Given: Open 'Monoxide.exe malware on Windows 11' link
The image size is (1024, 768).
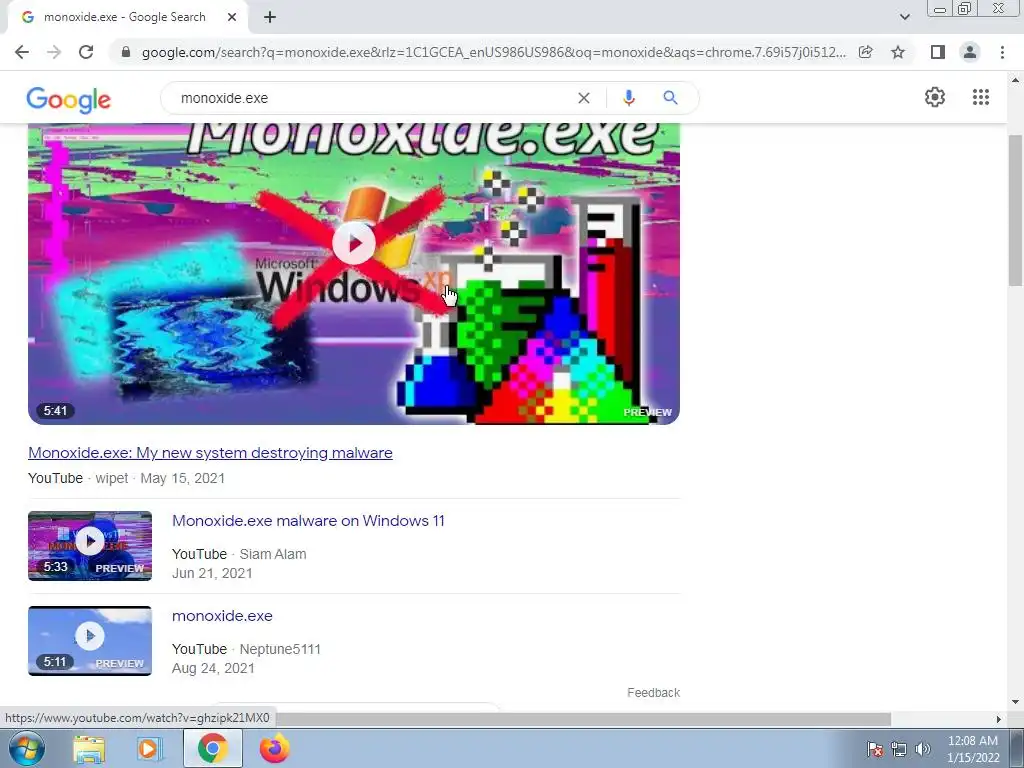Looking at the screenshot, I should tap(308, 520).
